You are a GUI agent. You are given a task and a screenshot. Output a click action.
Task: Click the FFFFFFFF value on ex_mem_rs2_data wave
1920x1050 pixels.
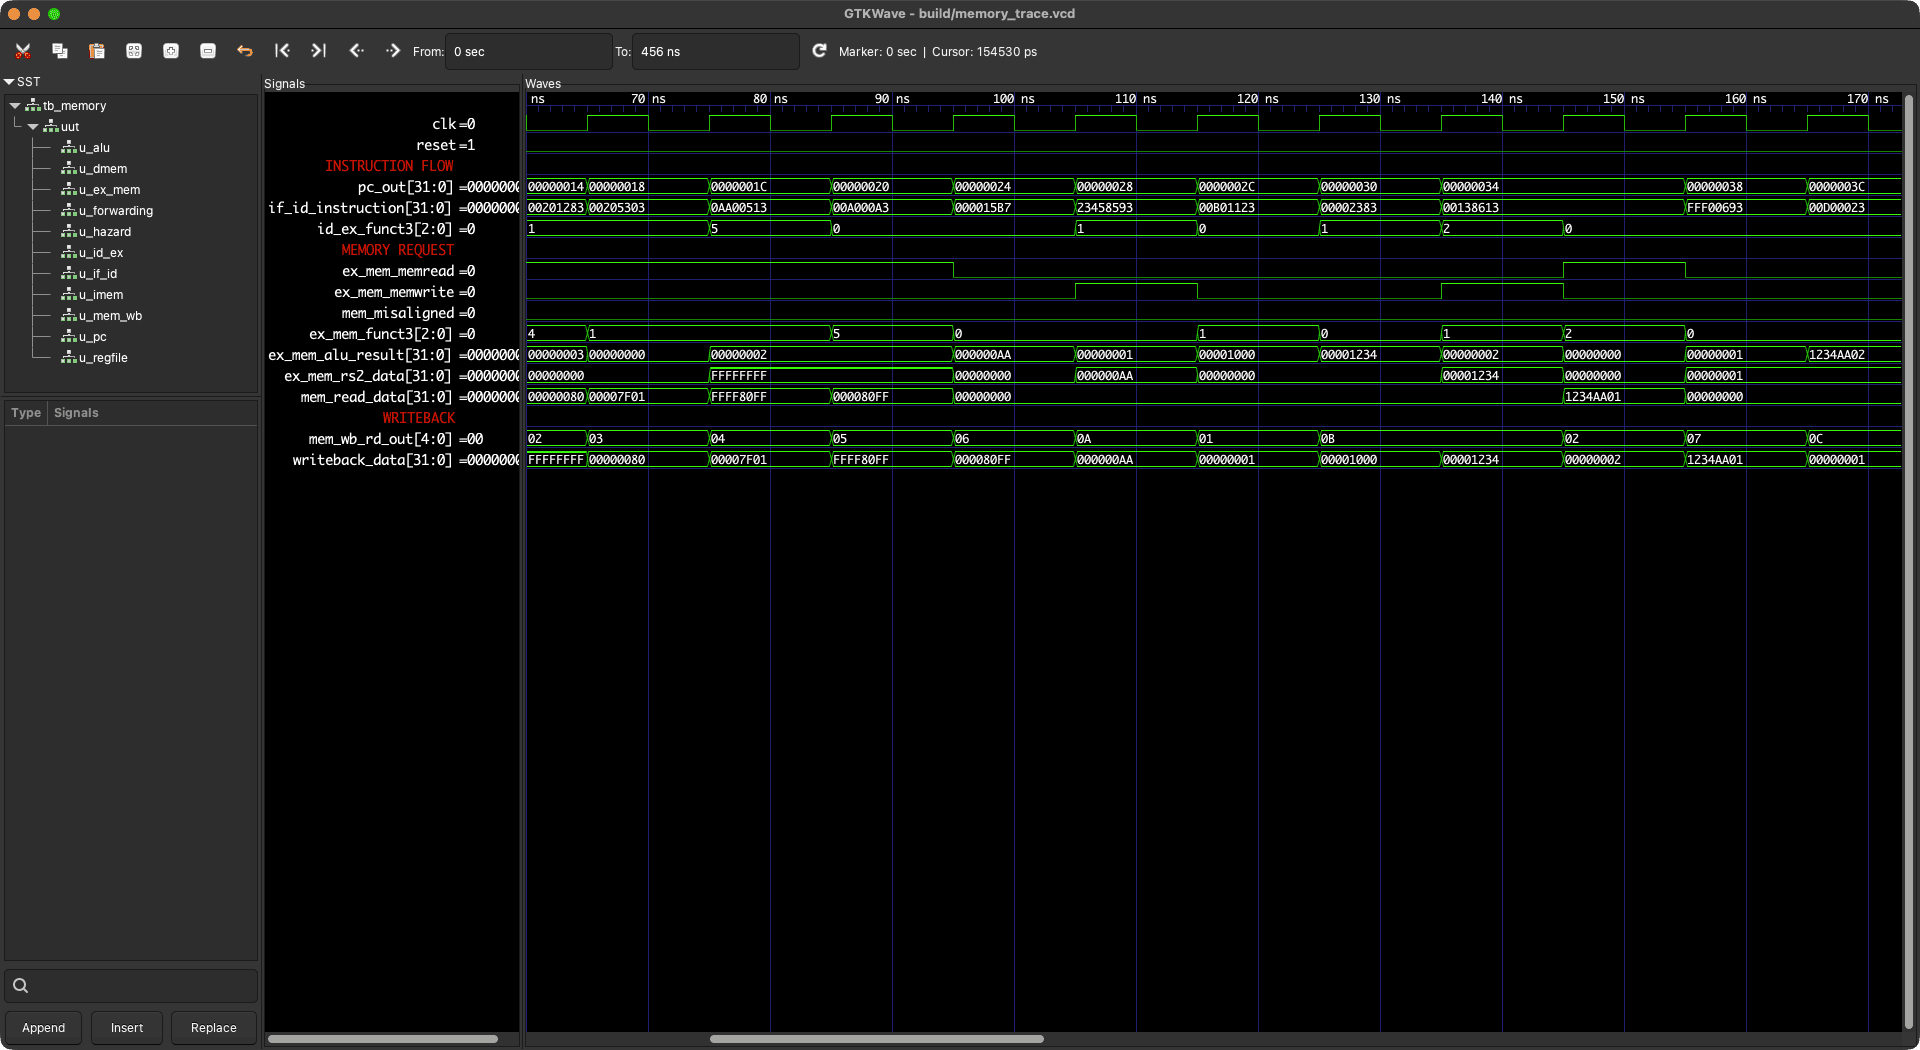tap(739, 376)
